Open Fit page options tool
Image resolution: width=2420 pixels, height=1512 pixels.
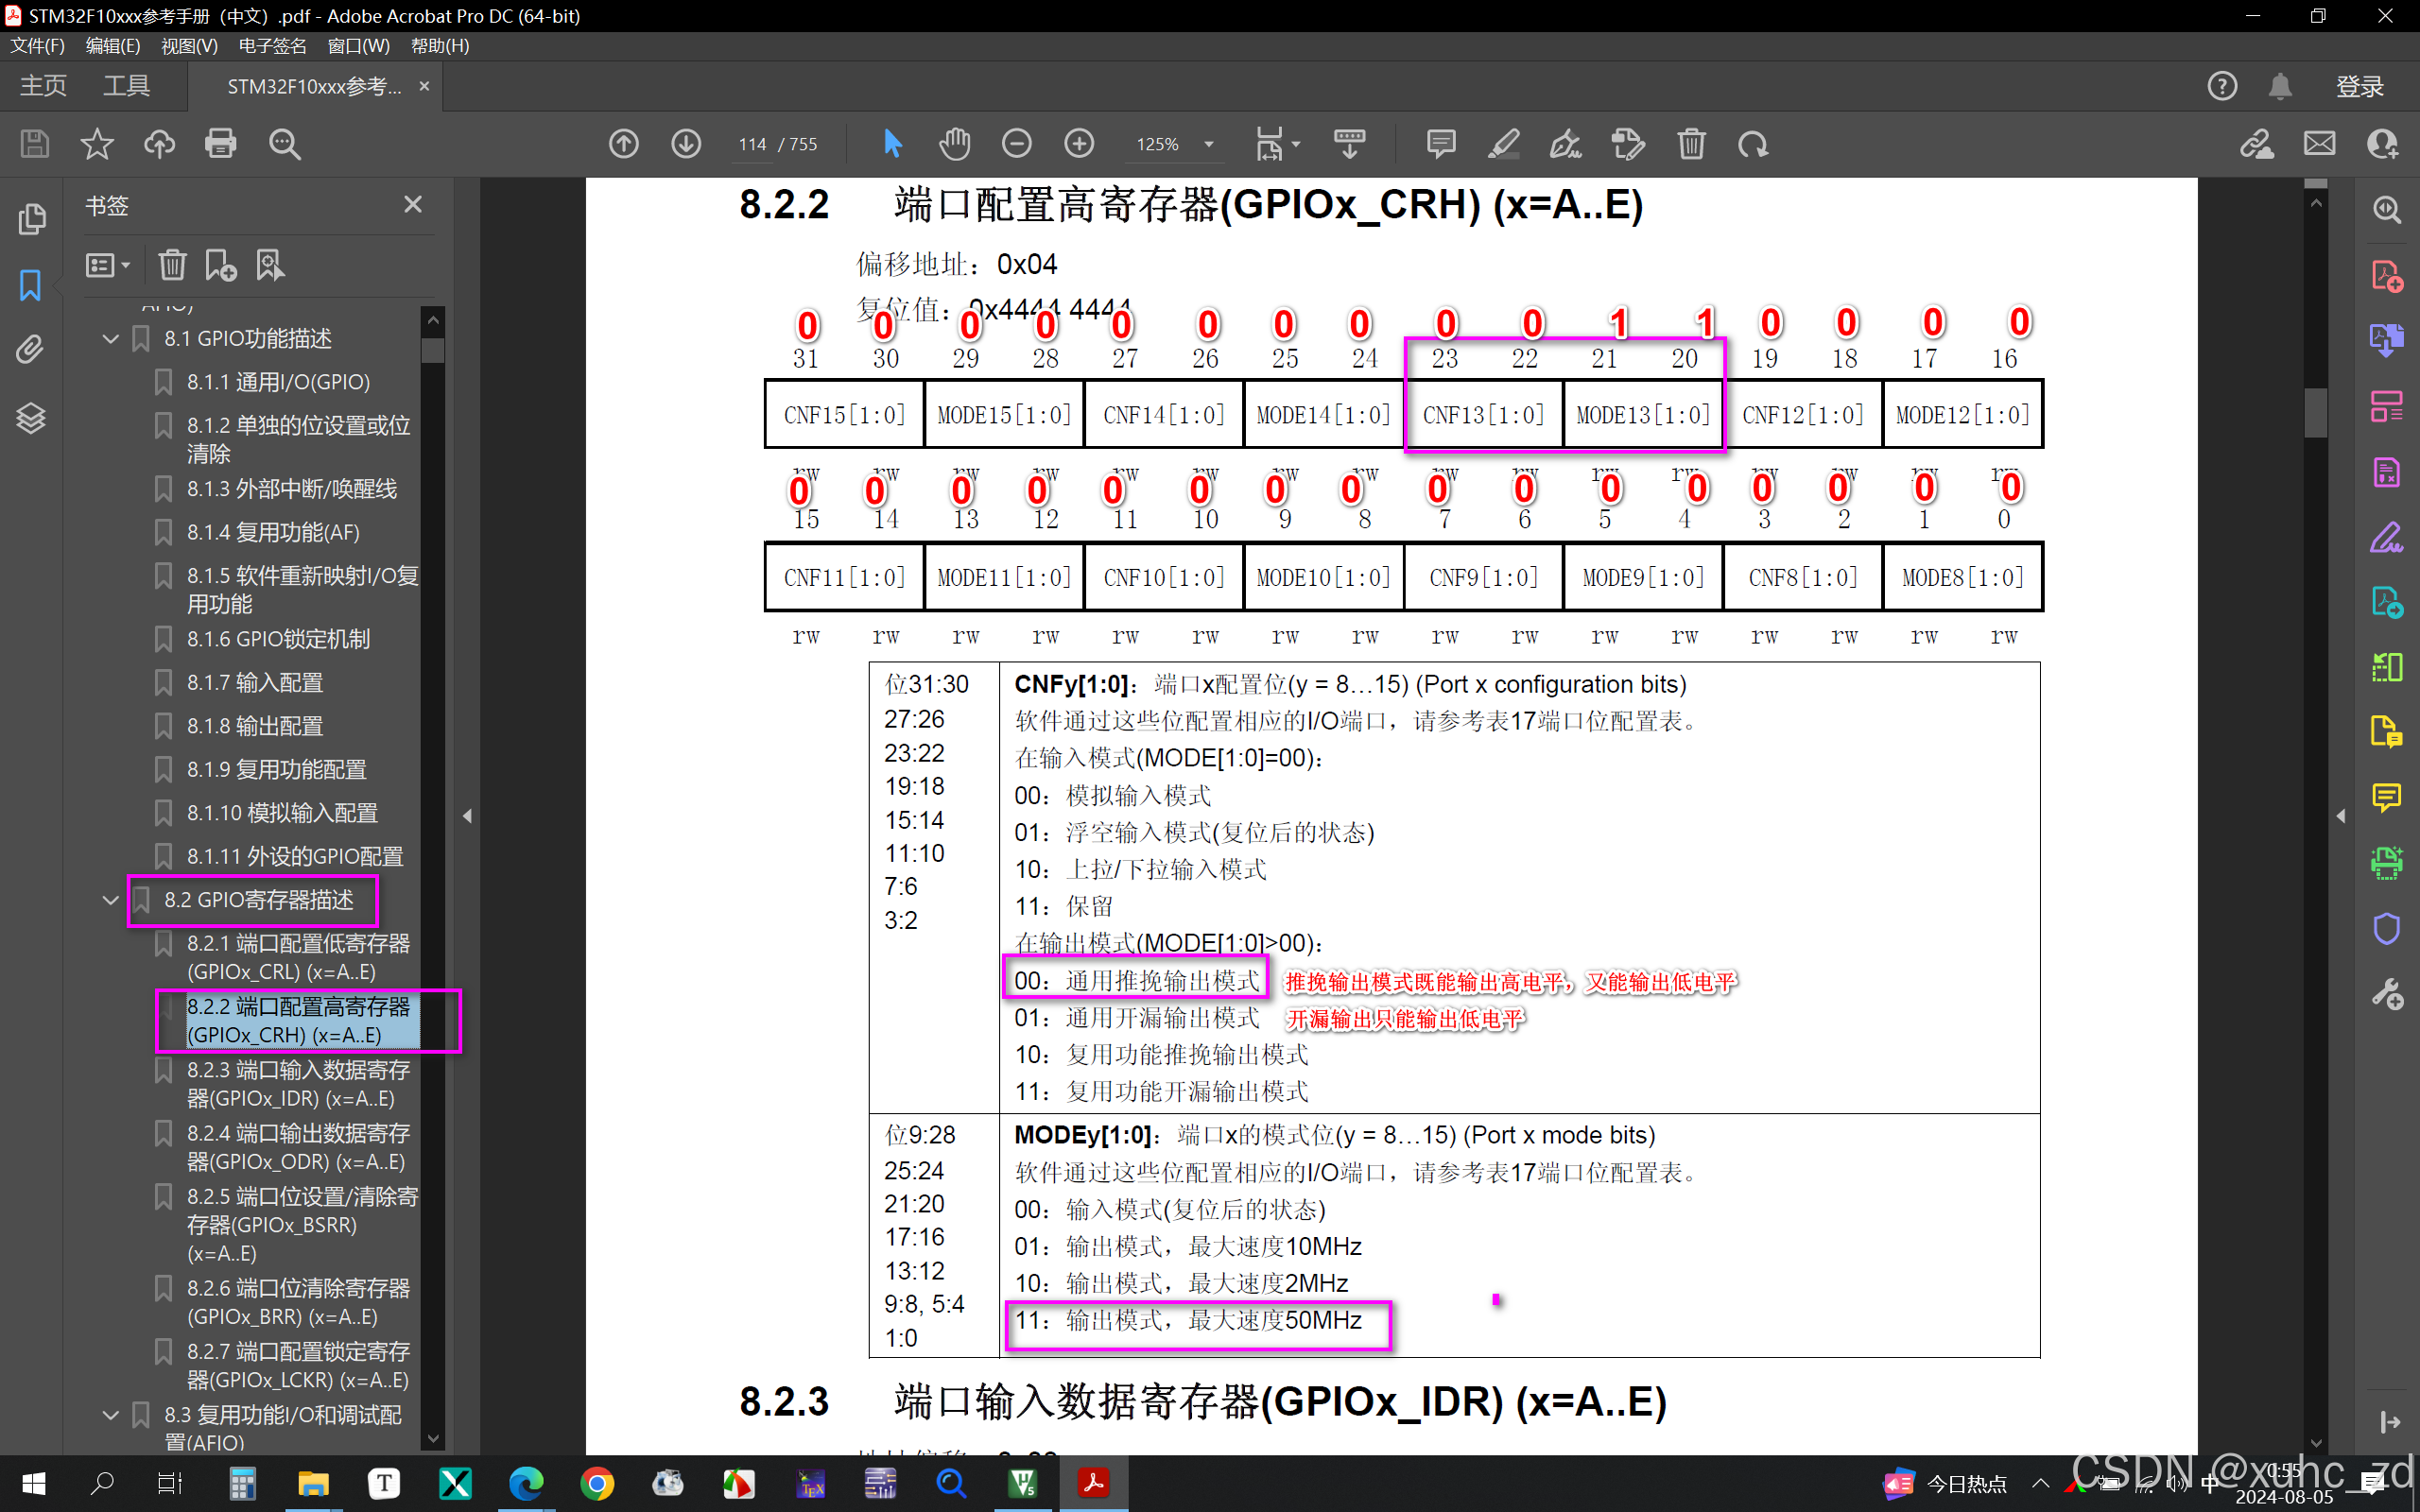pos(1277,144)
